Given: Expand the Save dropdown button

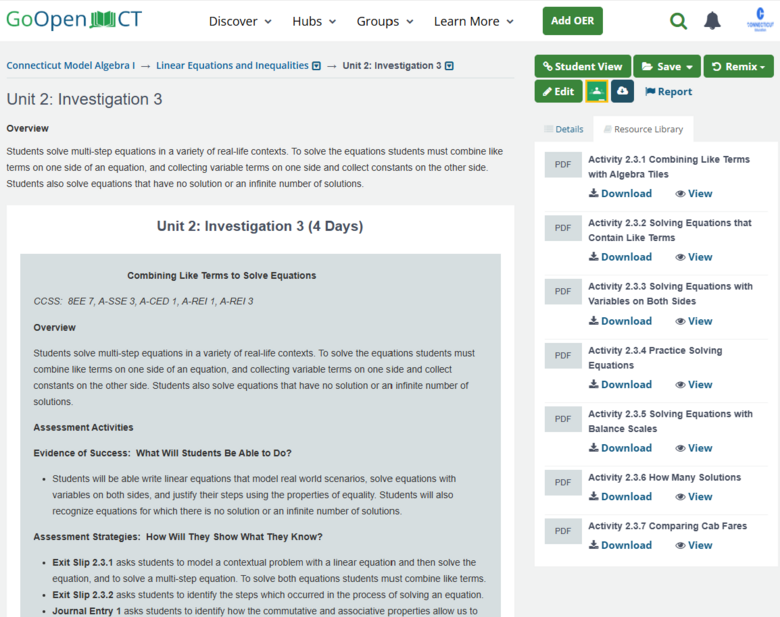Looking at the screenshot, I should 666,67.
